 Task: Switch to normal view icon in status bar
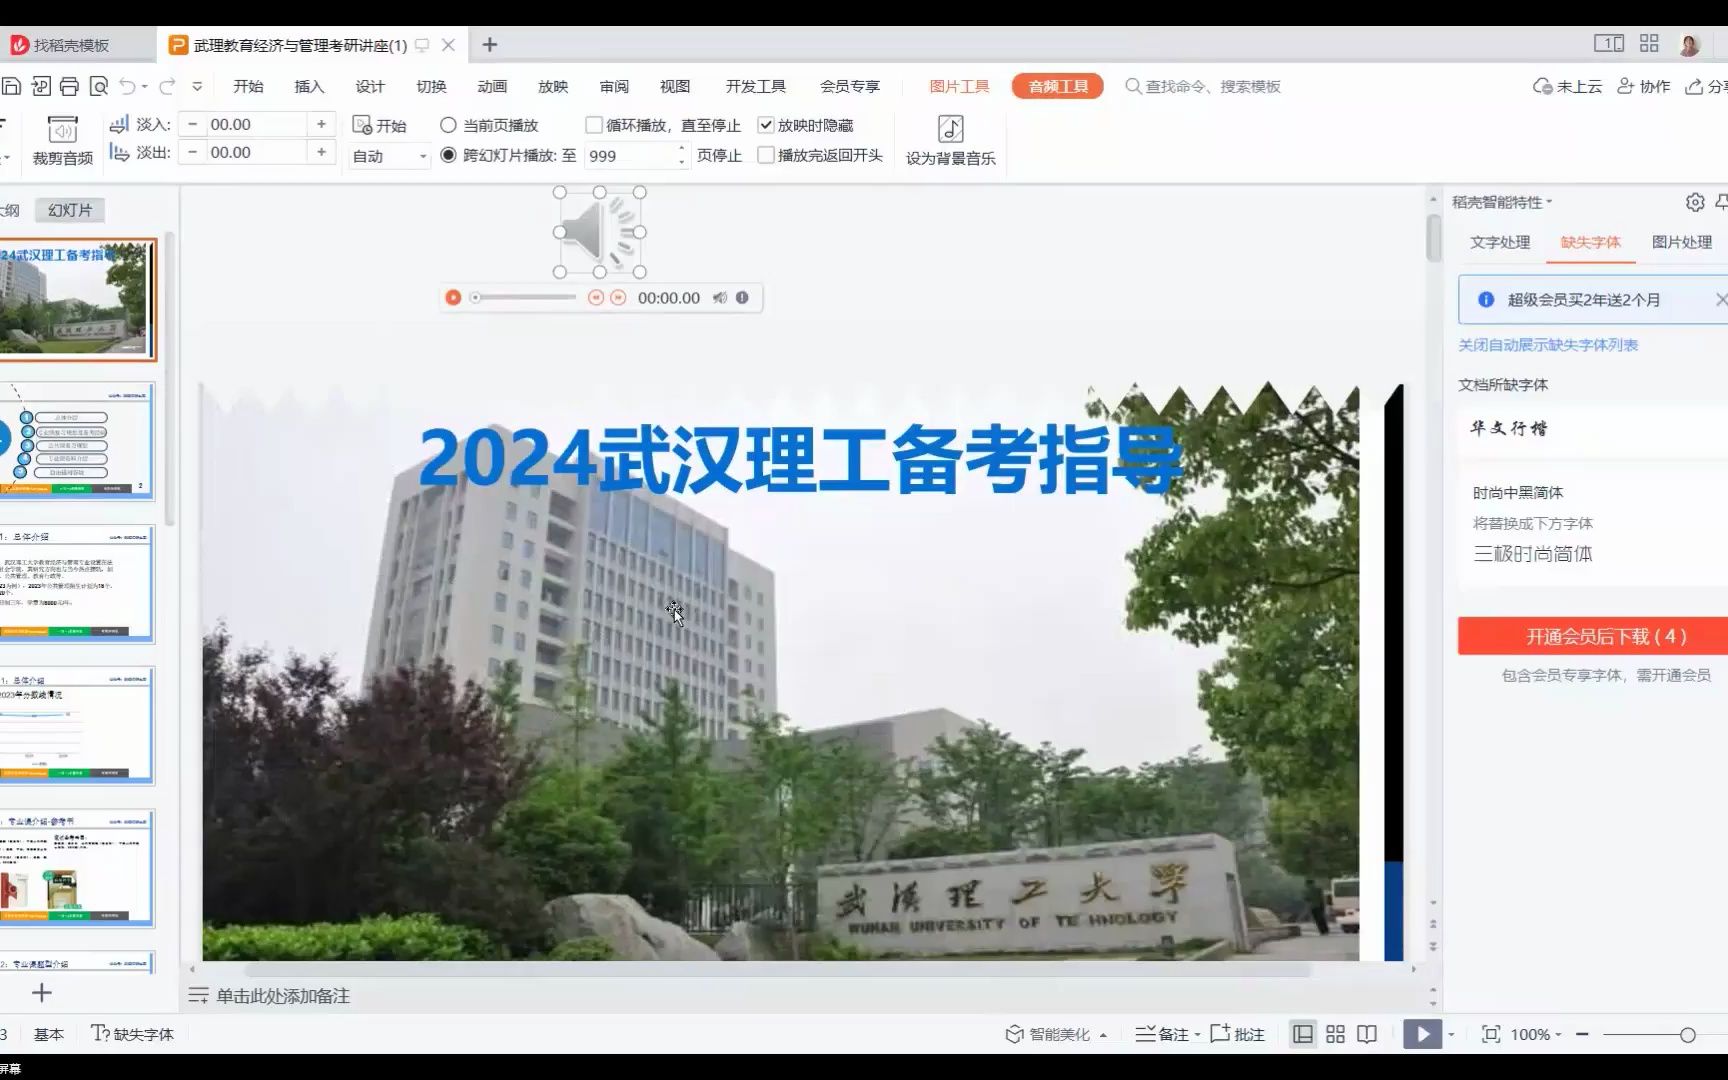[x=1303, y=1034]
